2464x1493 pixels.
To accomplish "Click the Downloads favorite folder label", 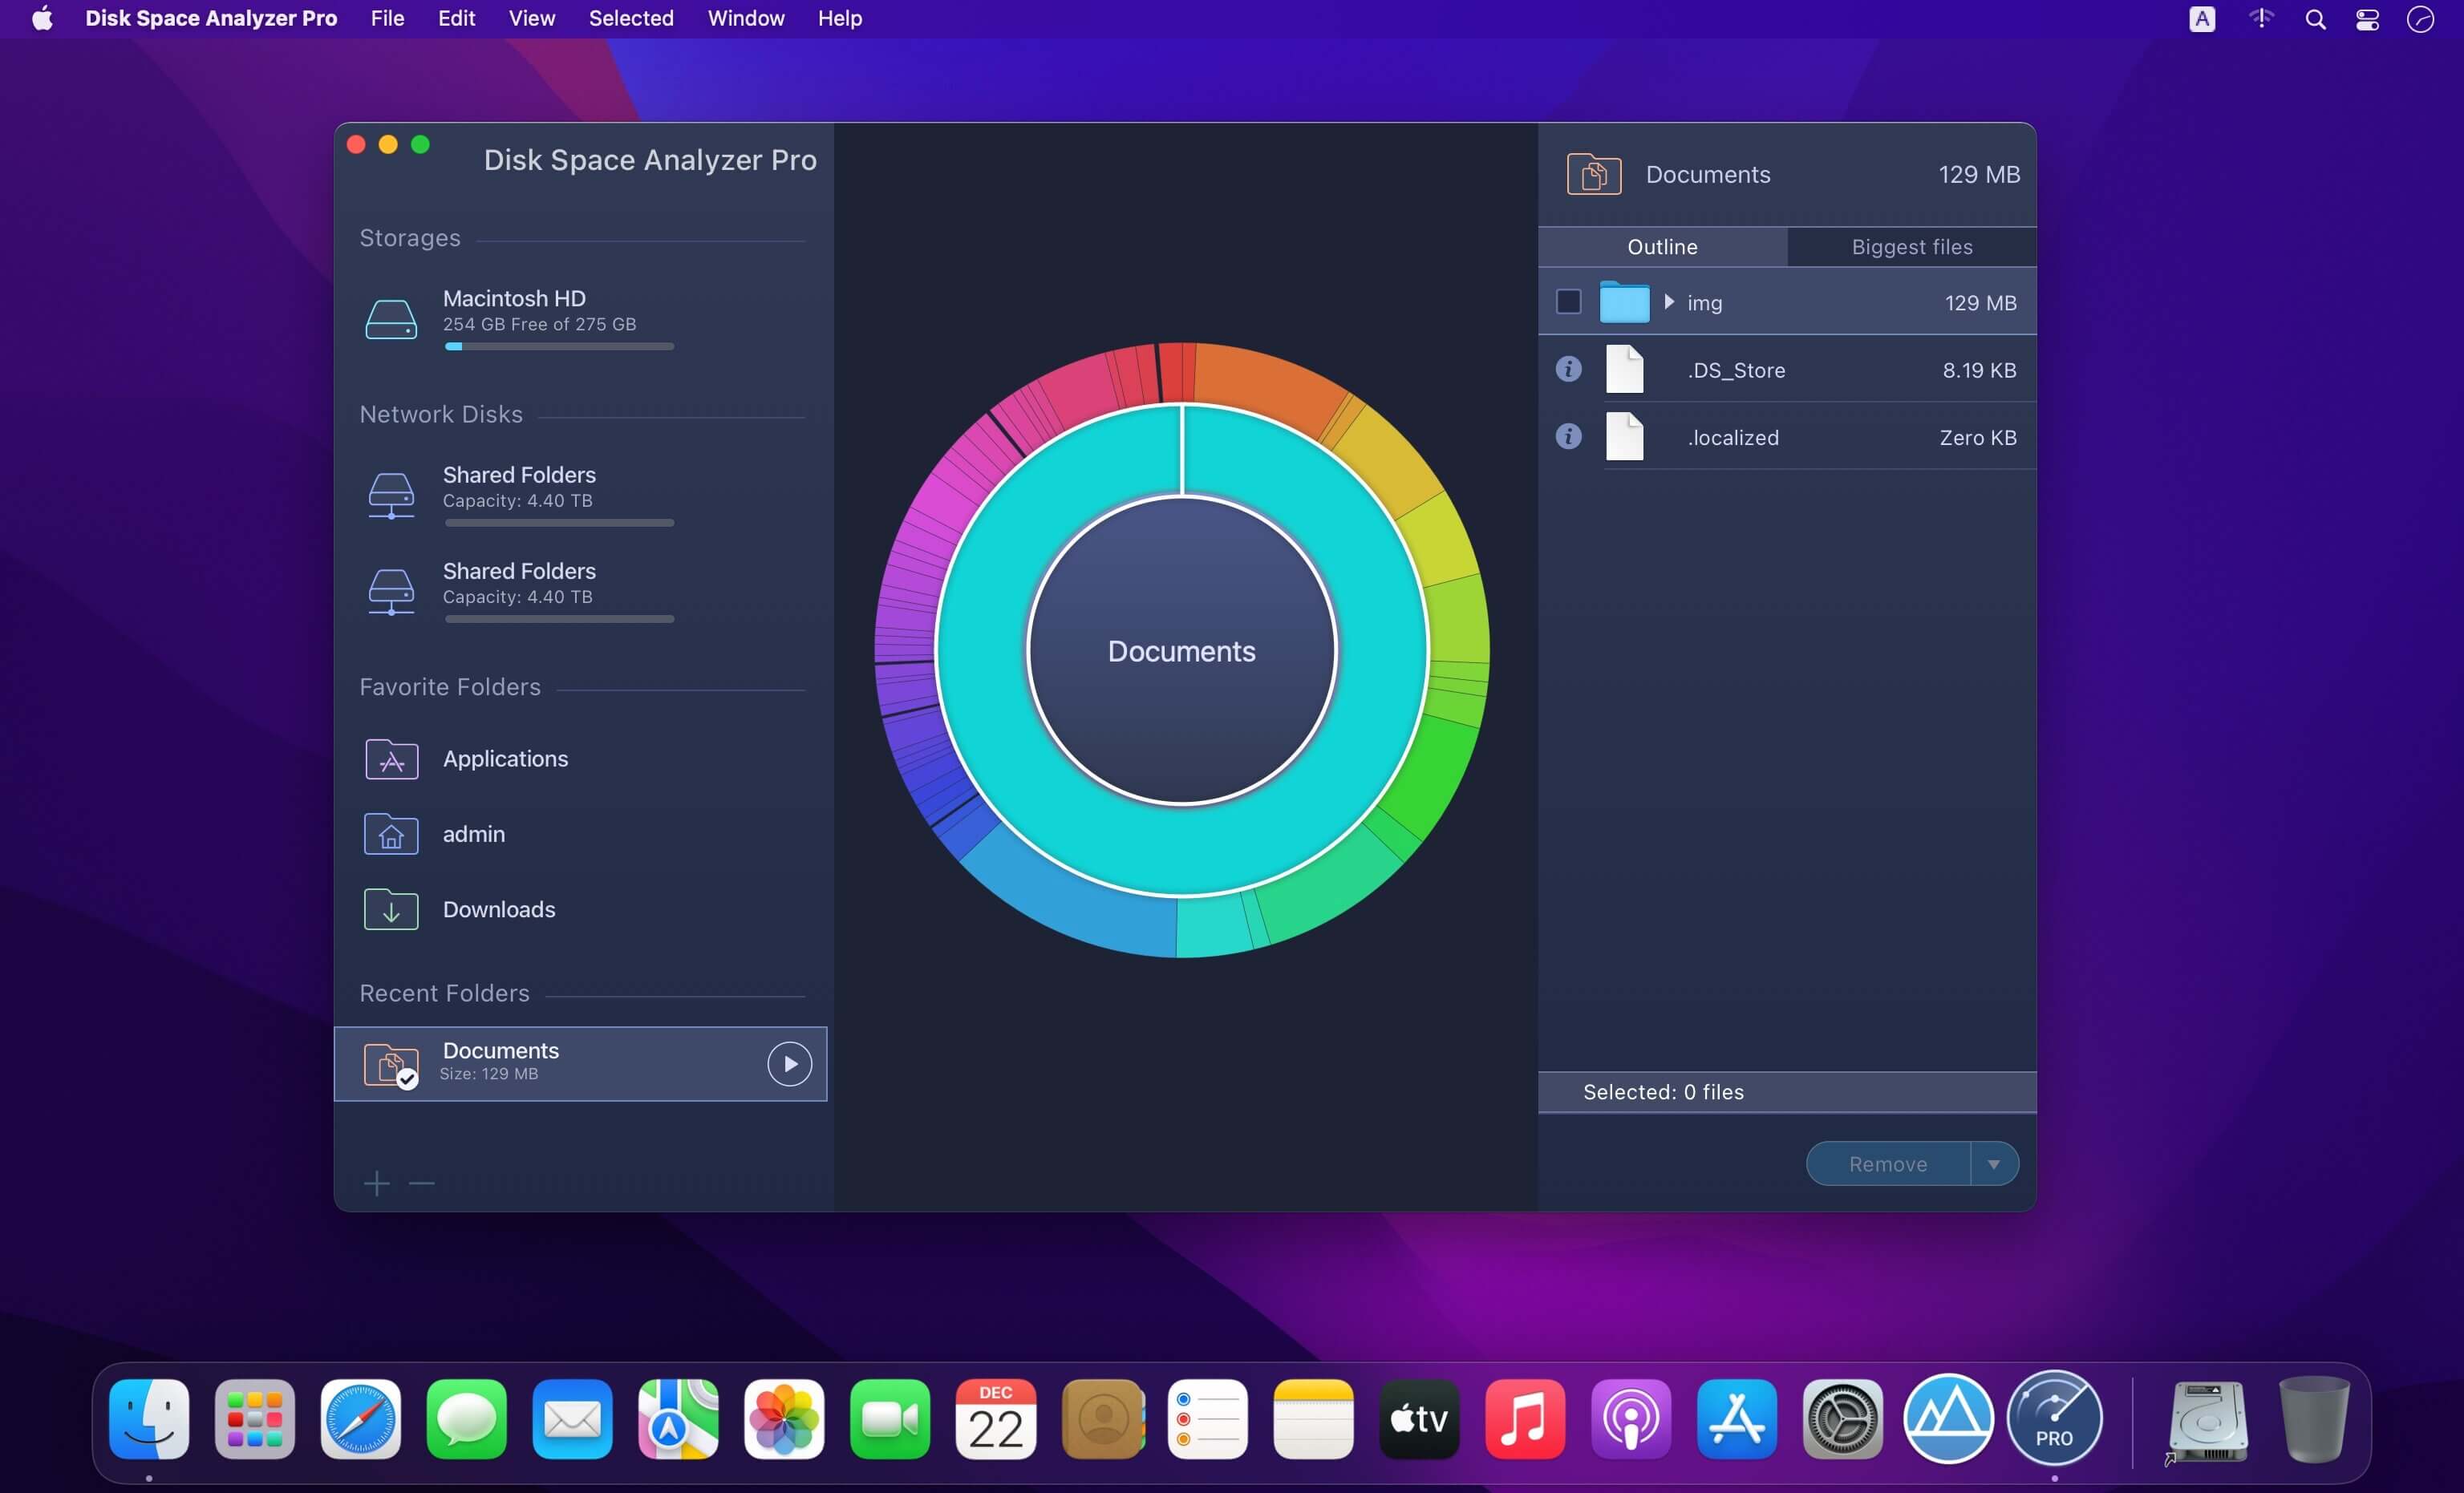I will pos(499,909).
